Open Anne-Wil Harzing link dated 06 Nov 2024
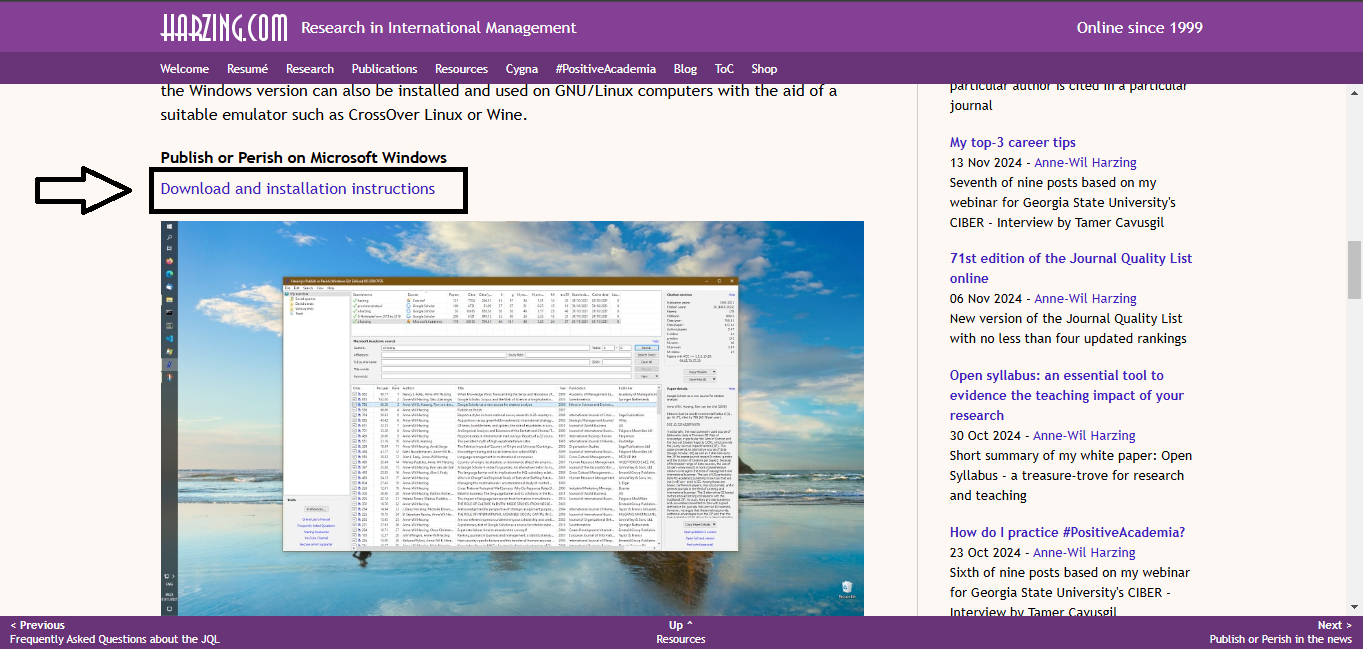1363x649 pixels. tap(1085, 298)
